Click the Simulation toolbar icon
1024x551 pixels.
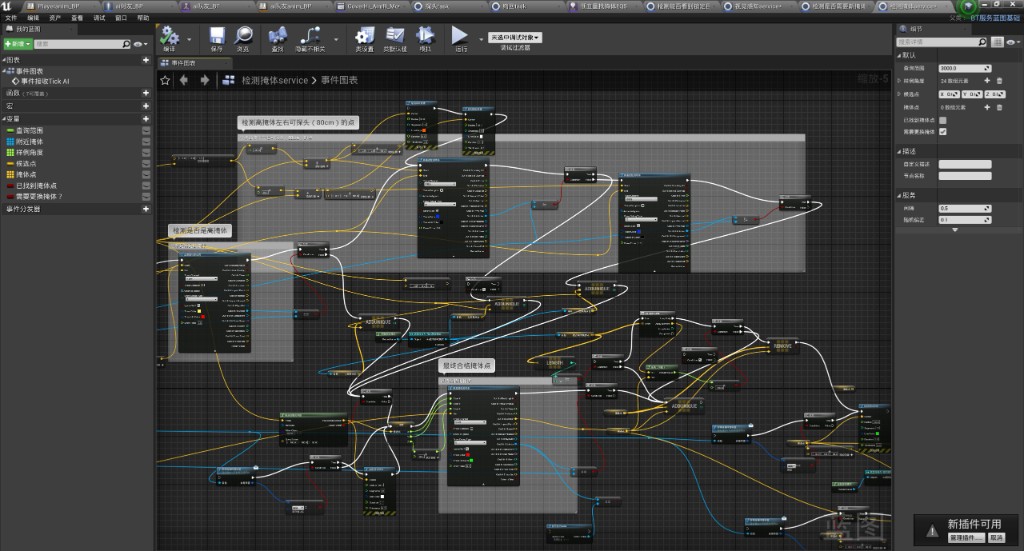(425, 36)
